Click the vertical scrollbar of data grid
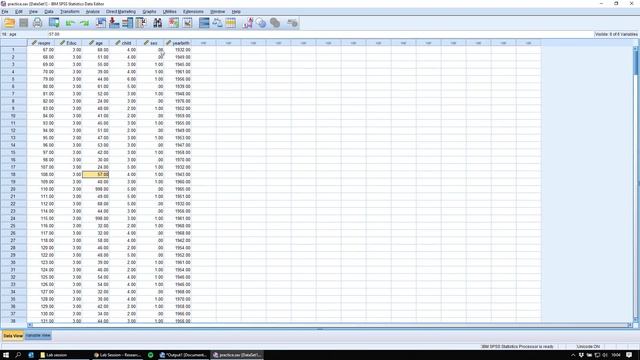The image size is (640, 360). (636, 184)
